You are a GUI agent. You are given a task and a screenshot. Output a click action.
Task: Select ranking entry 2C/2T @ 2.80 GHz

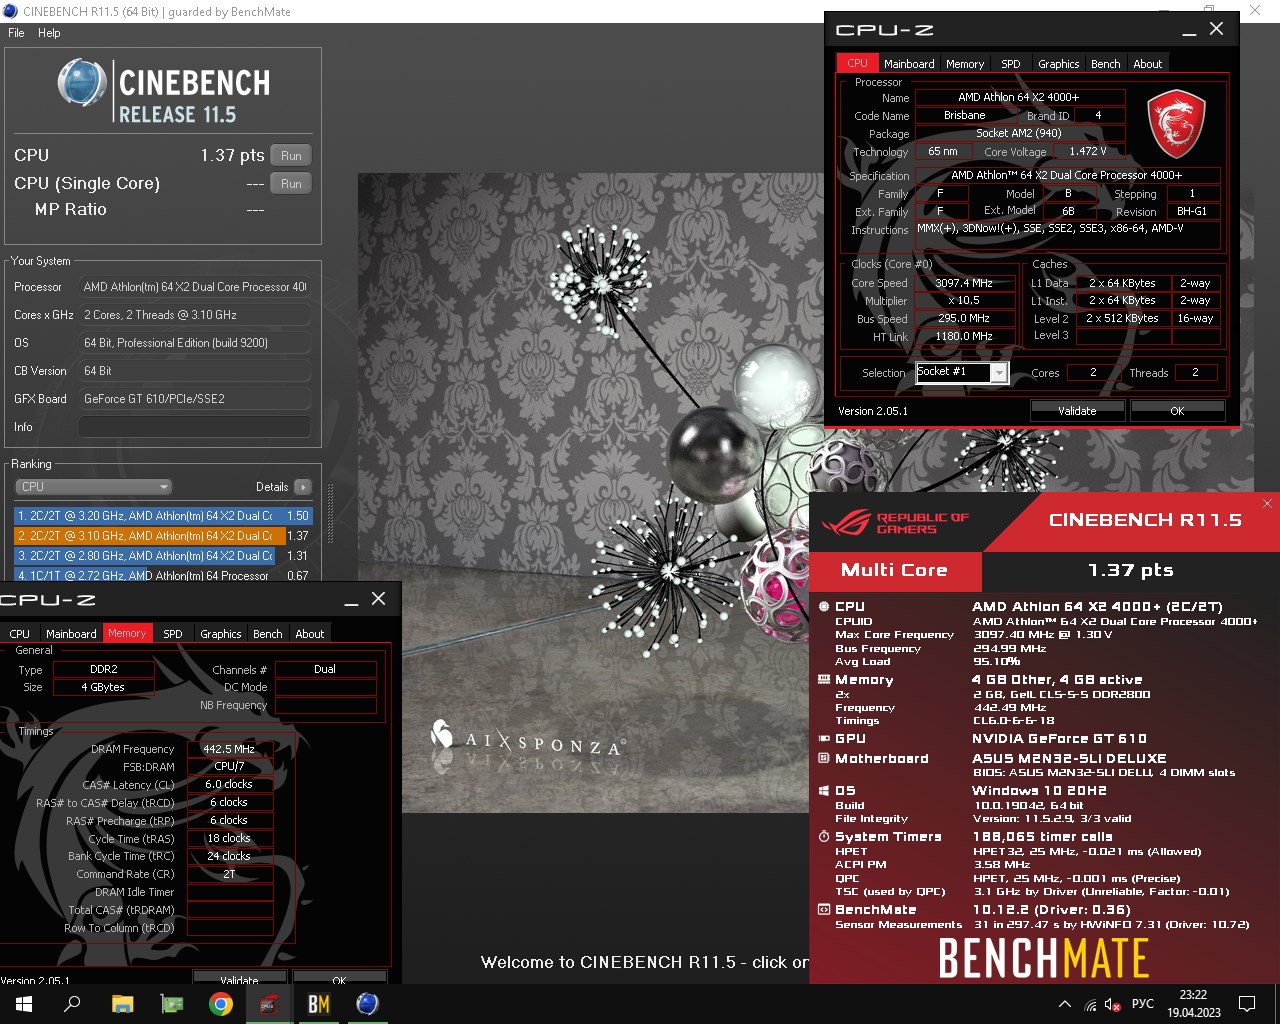(163, 556)
